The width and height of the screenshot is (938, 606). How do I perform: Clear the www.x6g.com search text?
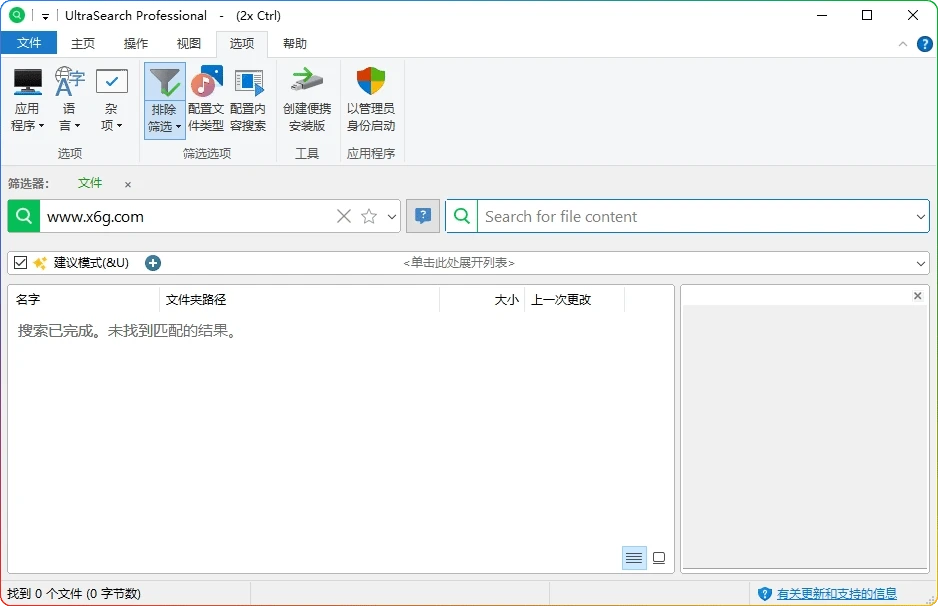(x=344, y=216)
